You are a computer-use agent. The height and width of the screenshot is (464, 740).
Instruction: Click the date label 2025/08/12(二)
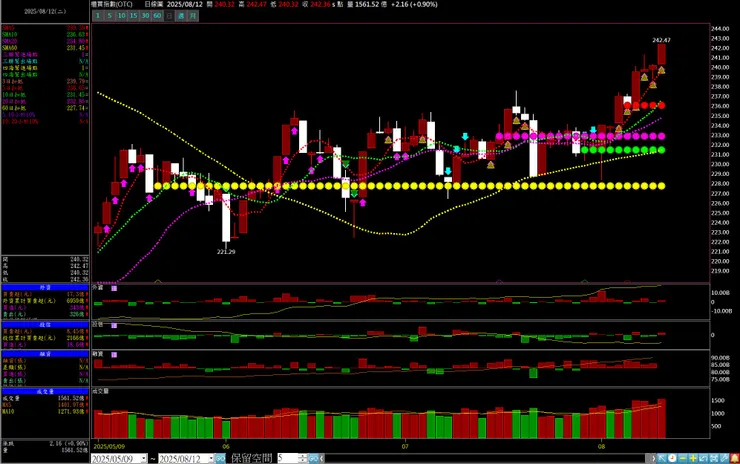pos(45,11)
